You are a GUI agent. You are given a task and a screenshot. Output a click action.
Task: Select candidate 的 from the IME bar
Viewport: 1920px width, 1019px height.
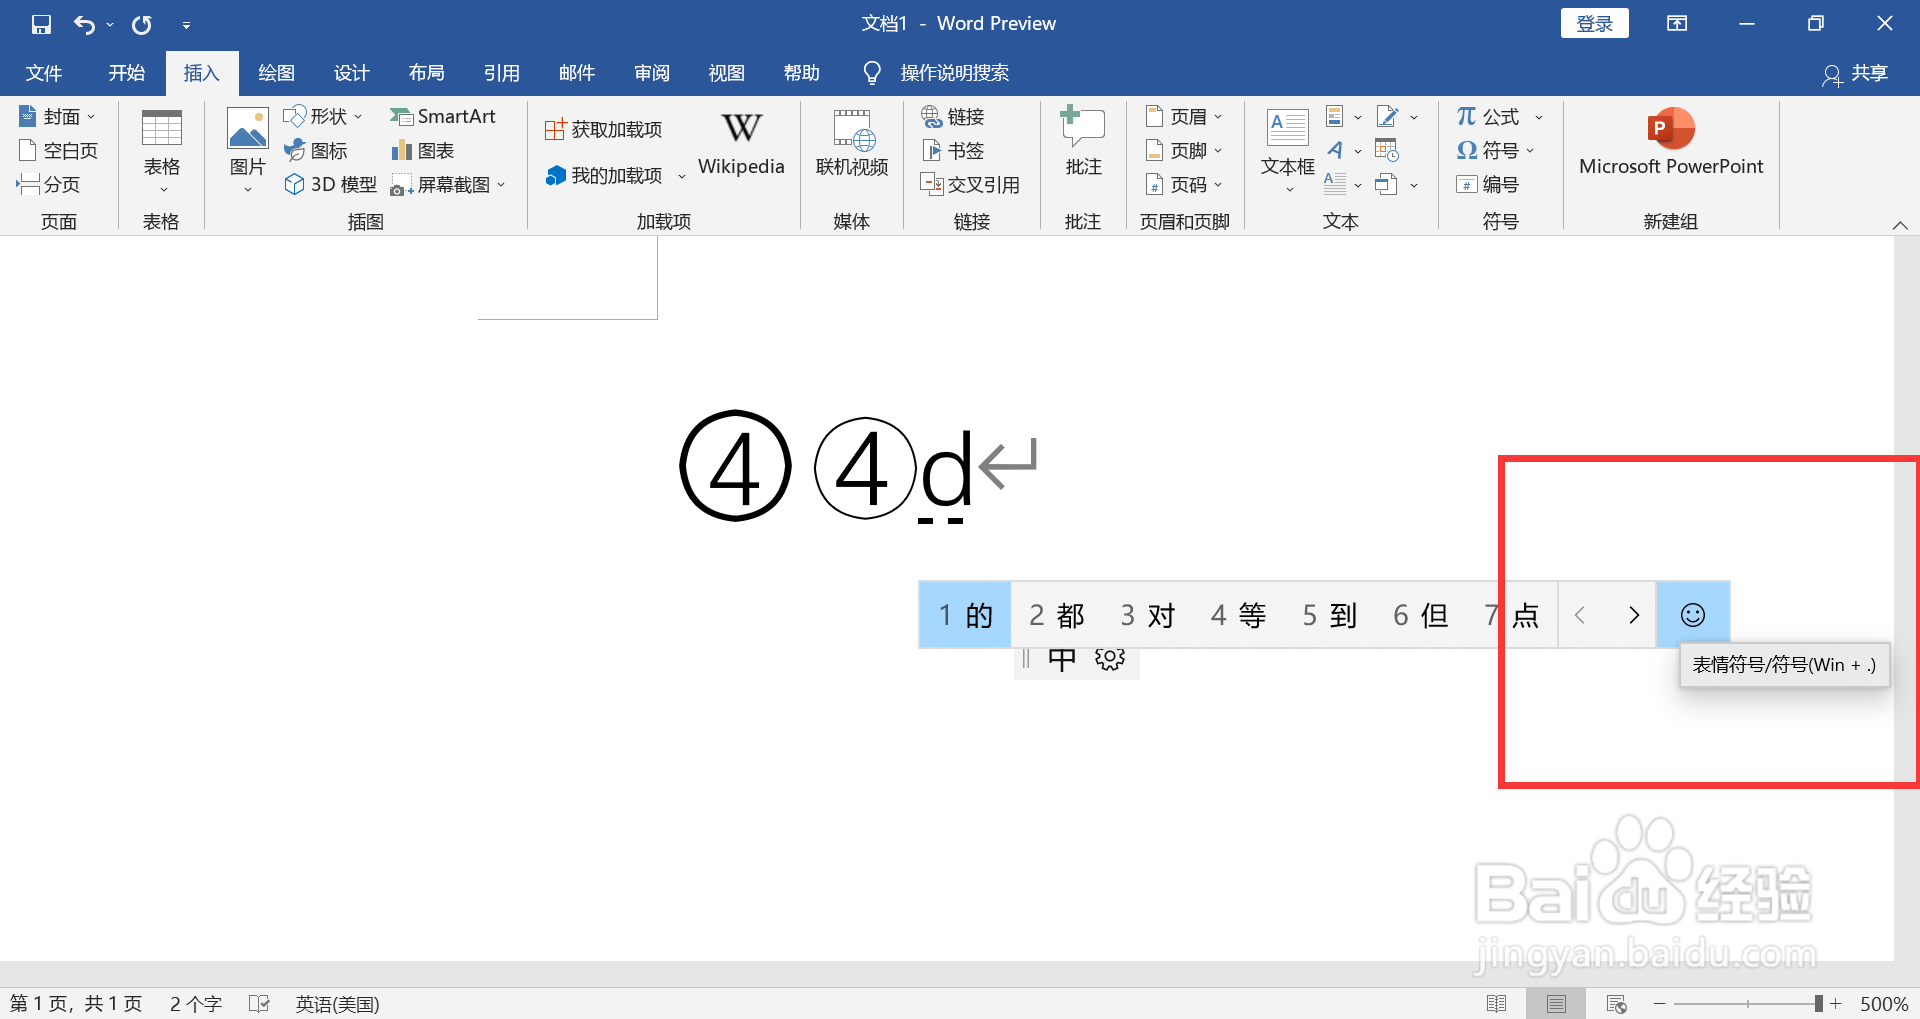coord(963,614)
